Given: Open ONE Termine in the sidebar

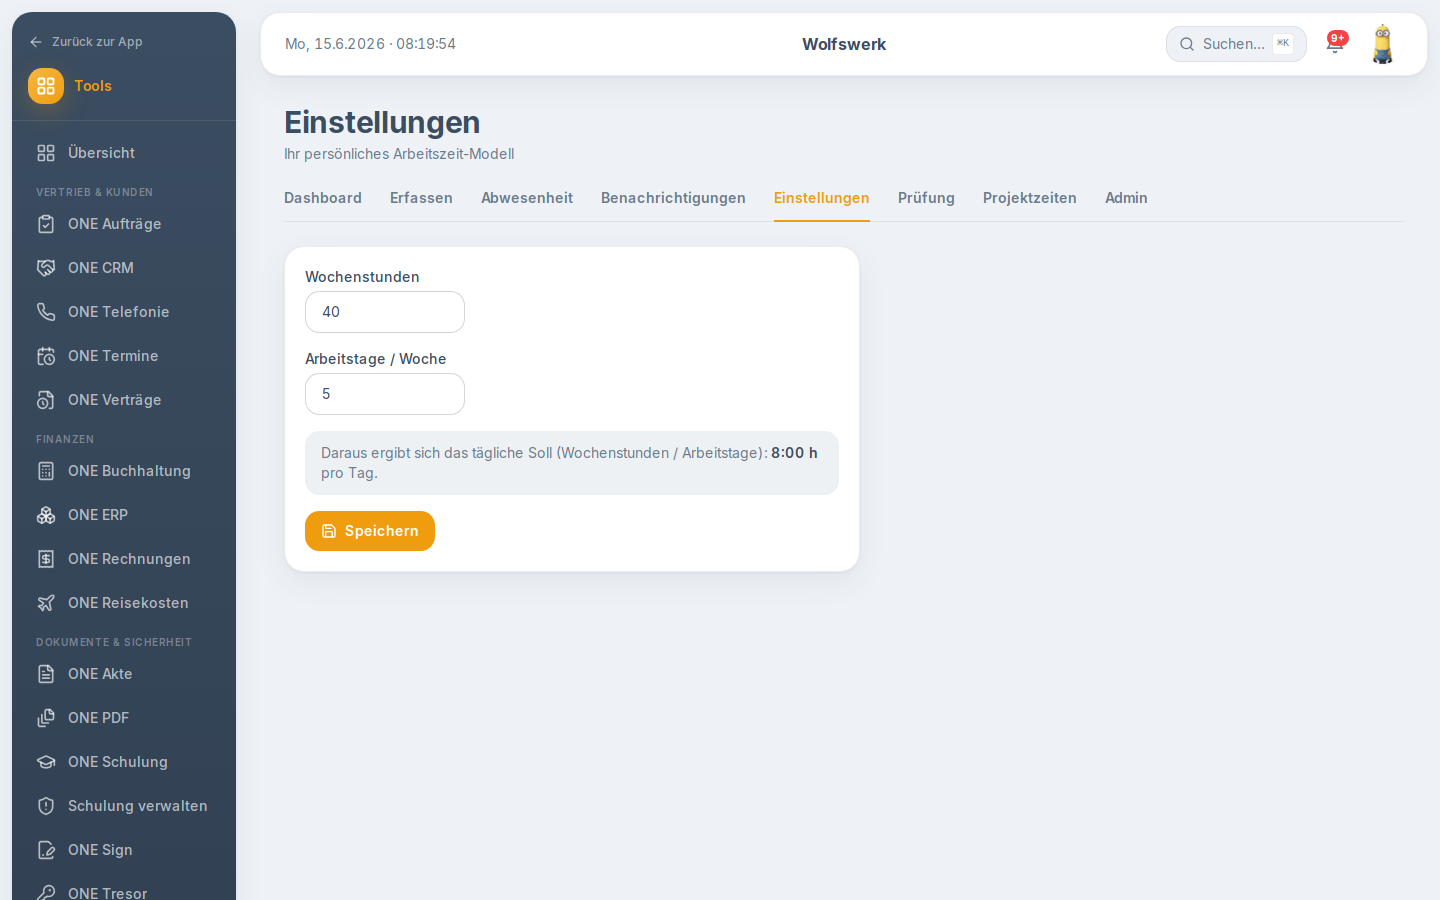Looking at the screenshot, I should tap(124, 356).
